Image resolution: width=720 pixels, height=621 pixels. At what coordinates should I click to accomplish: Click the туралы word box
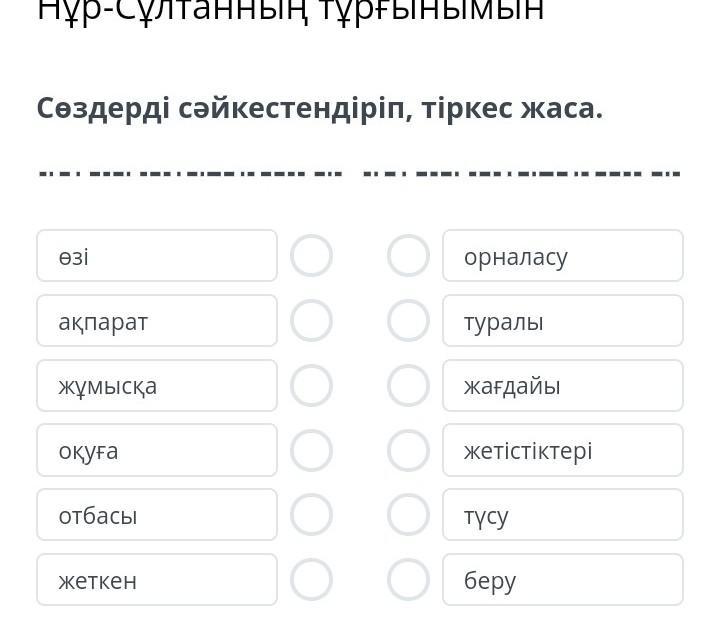click(x=563, y=321)
